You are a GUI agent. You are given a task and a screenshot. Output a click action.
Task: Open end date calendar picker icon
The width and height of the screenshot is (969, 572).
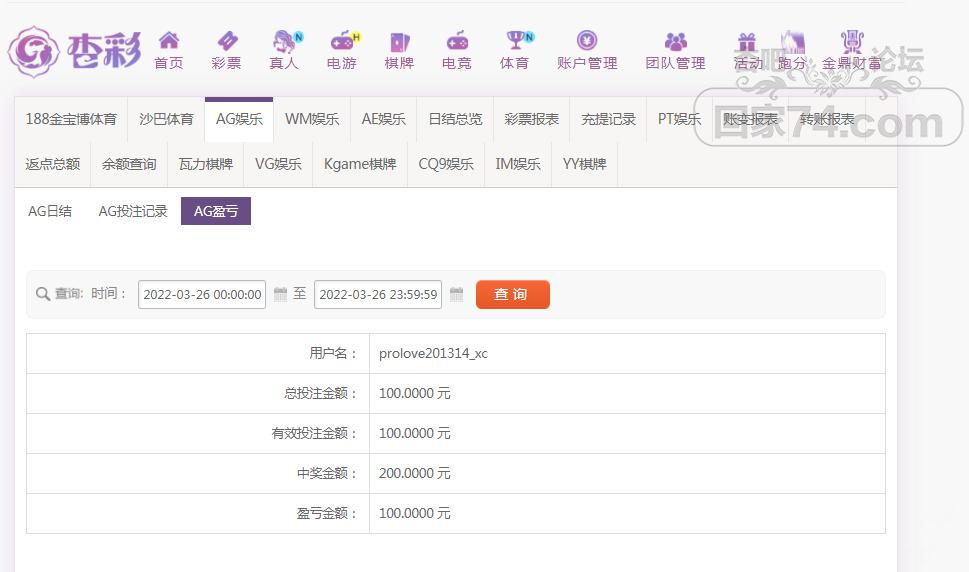457,294
